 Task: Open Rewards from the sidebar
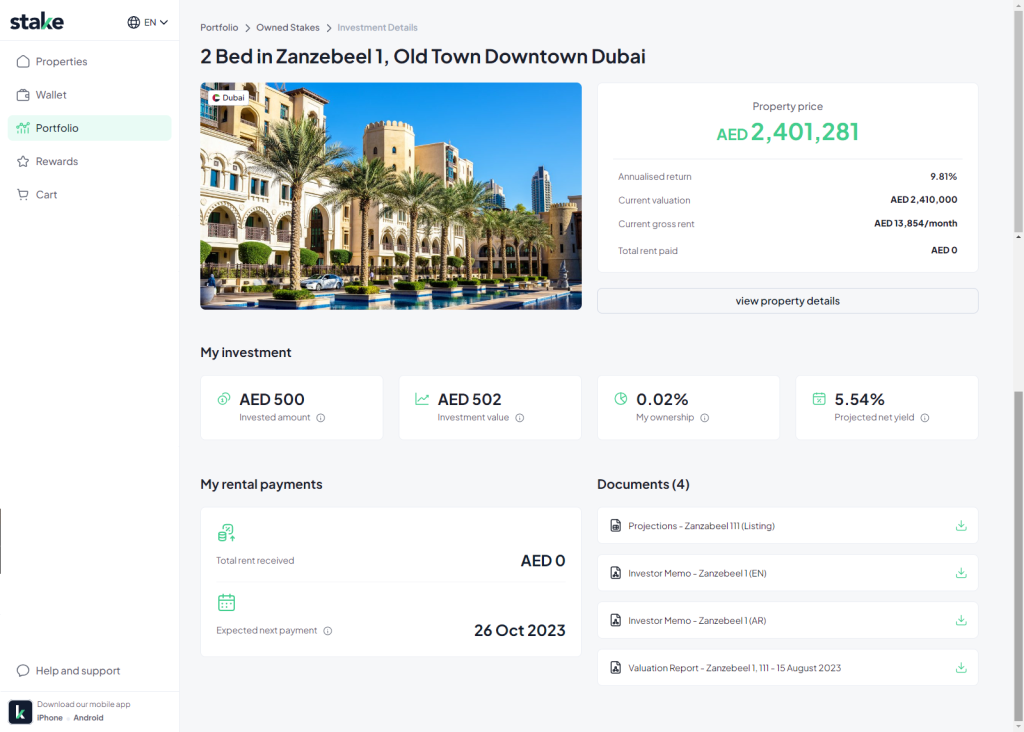pos(89,161)
